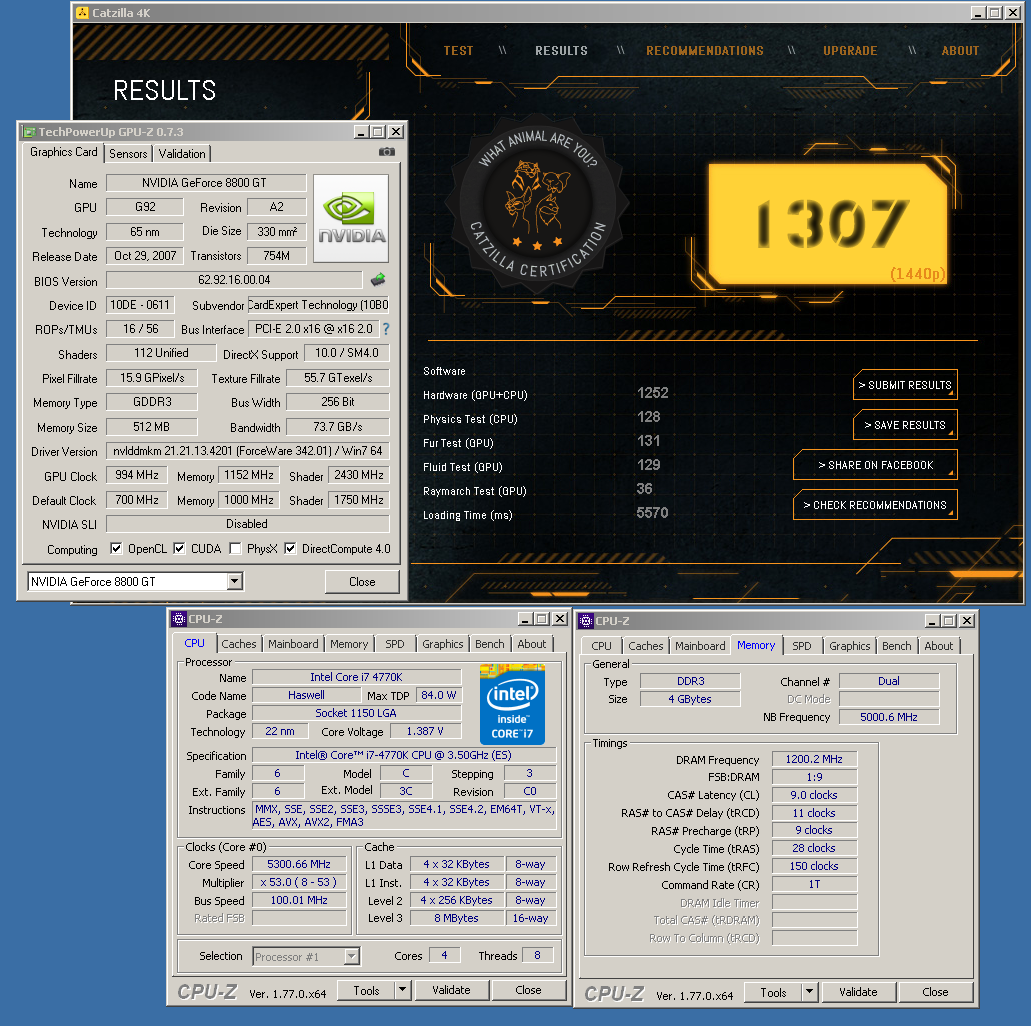Open Catzilla ABOUT menu

(x=960, y=51)
